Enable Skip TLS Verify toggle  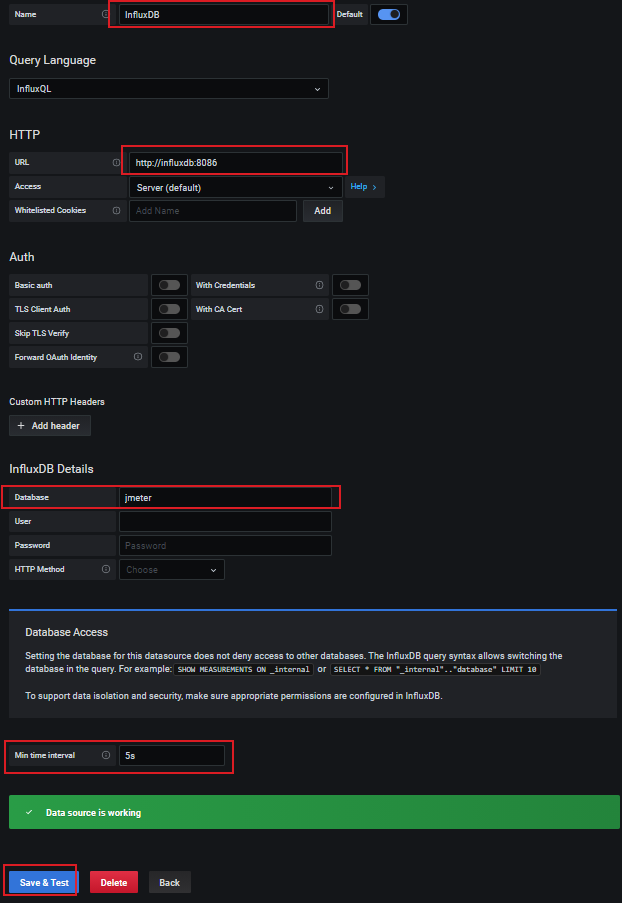[169, 333]
